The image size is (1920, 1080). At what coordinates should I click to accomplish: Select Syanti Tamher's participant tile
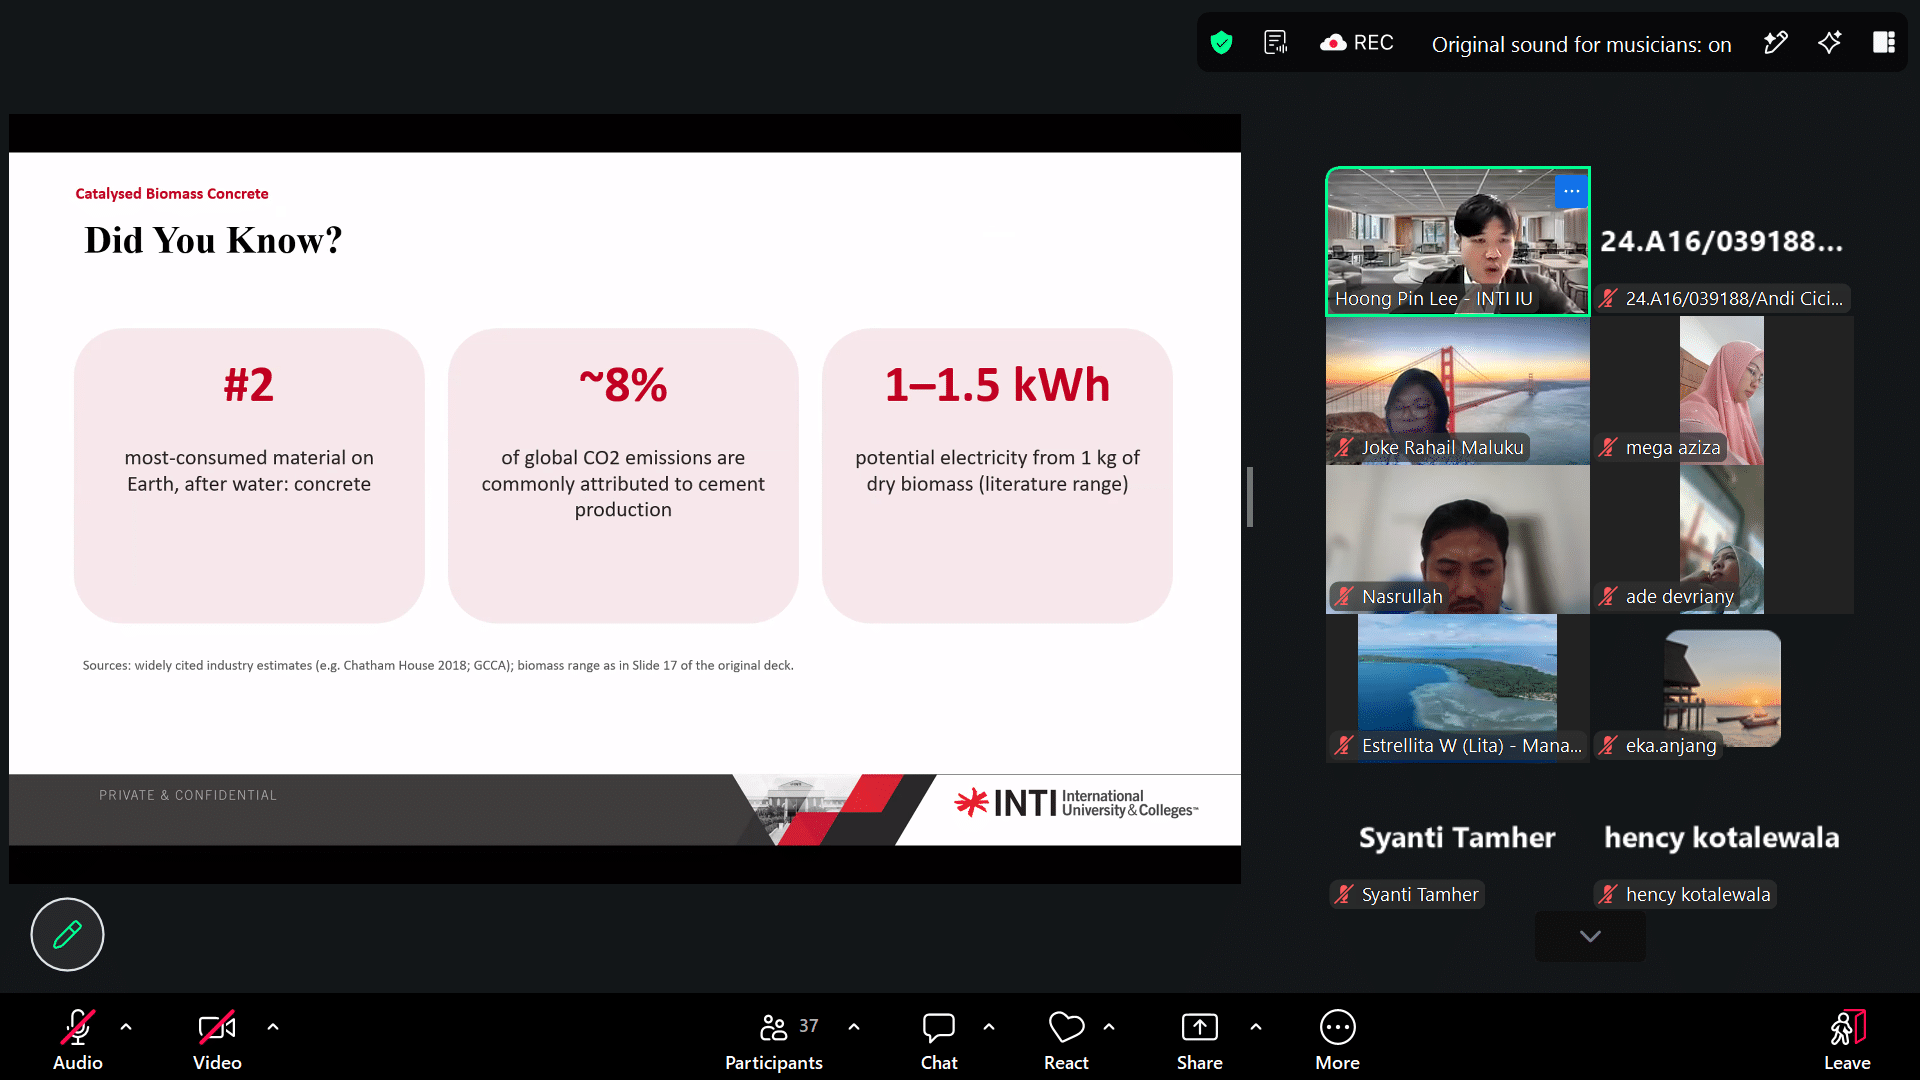[x=1458, y=838]
